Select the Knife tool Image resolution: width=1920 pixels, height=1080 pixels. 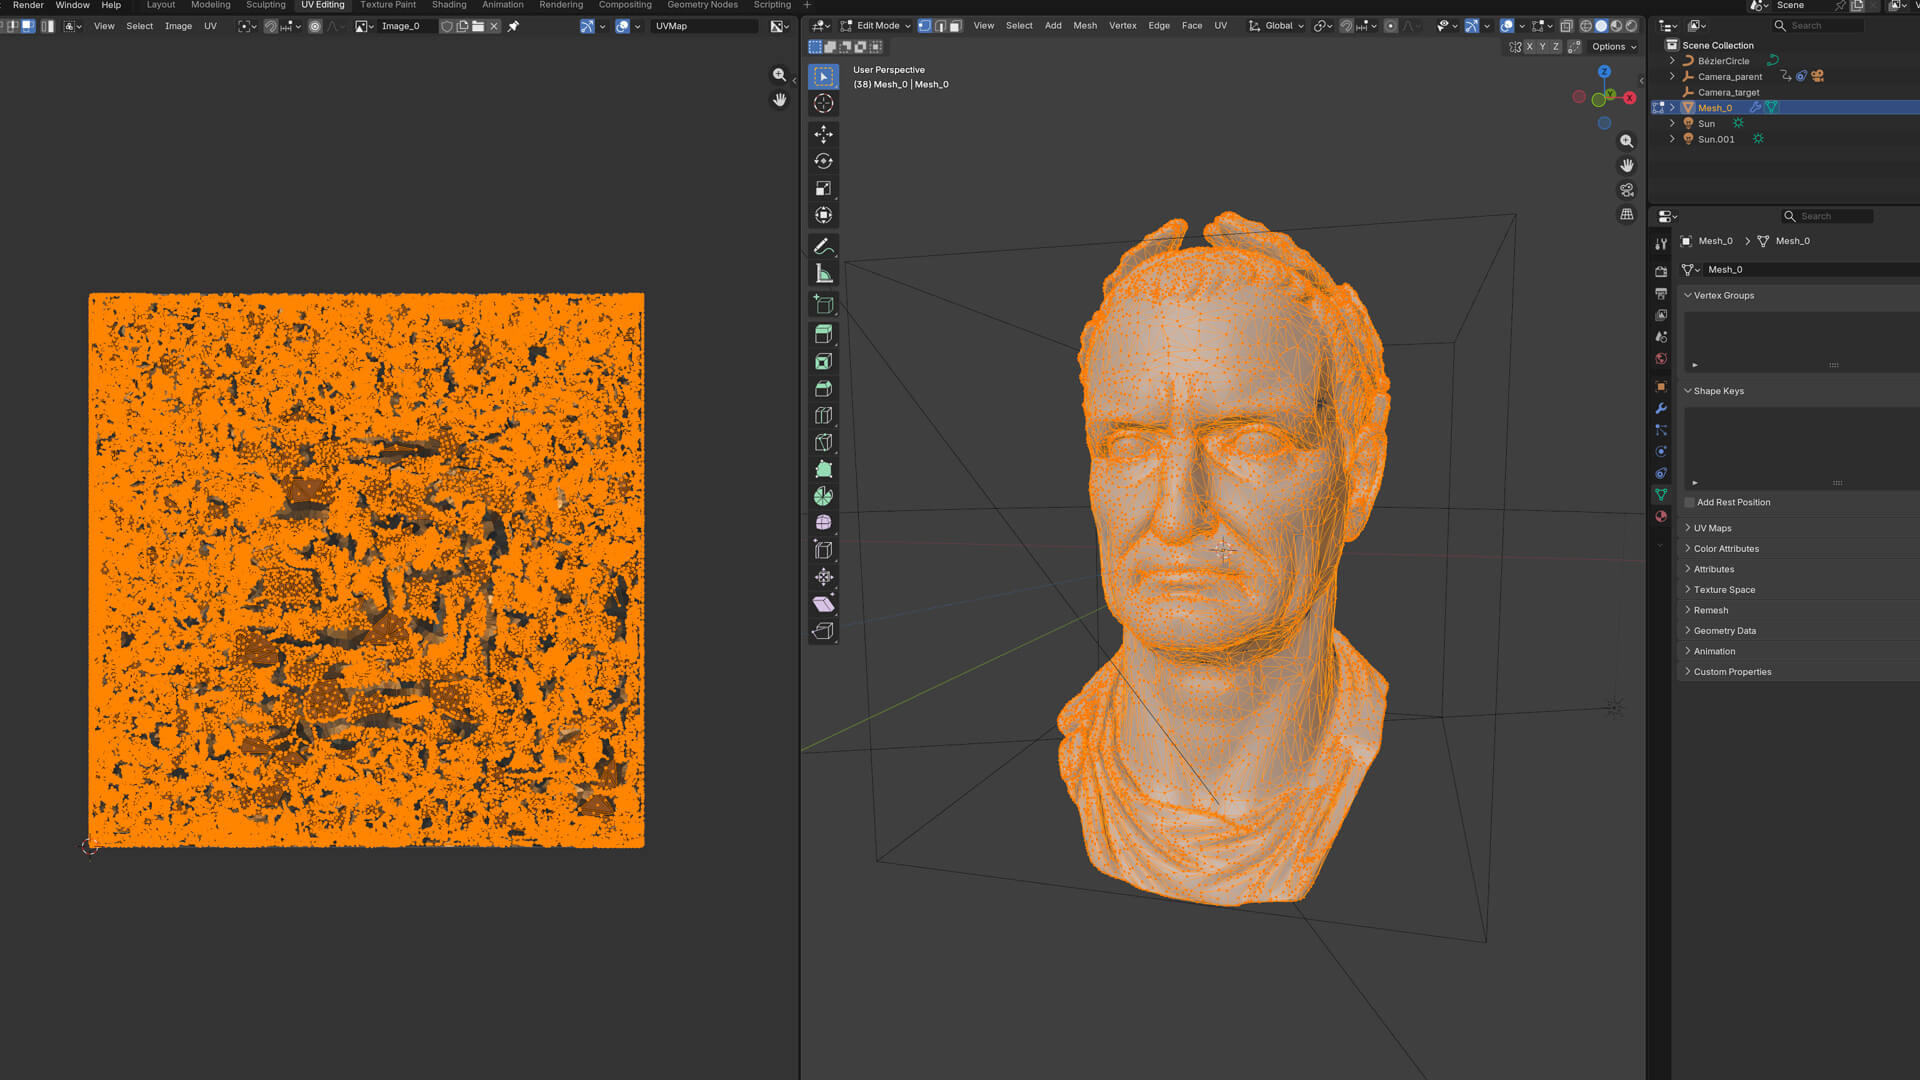823,442
